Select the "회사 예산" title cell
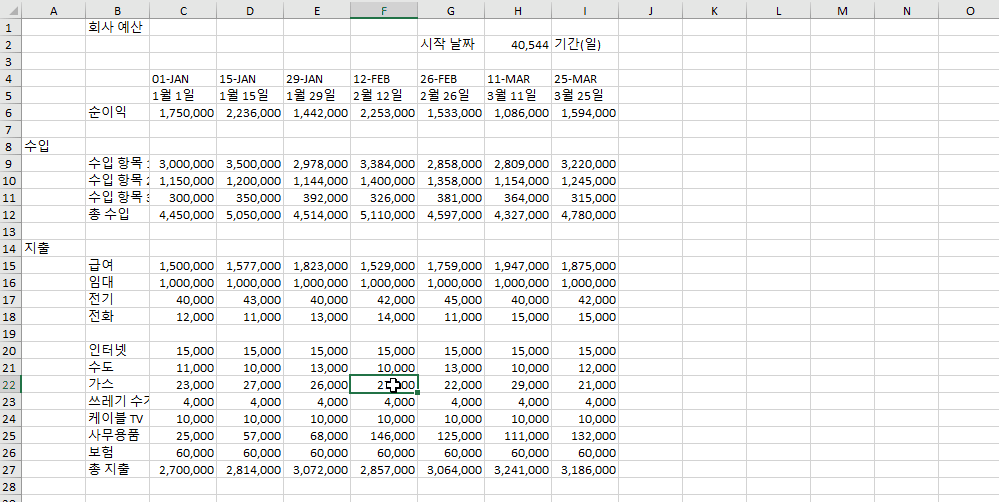 pos(117,27)
